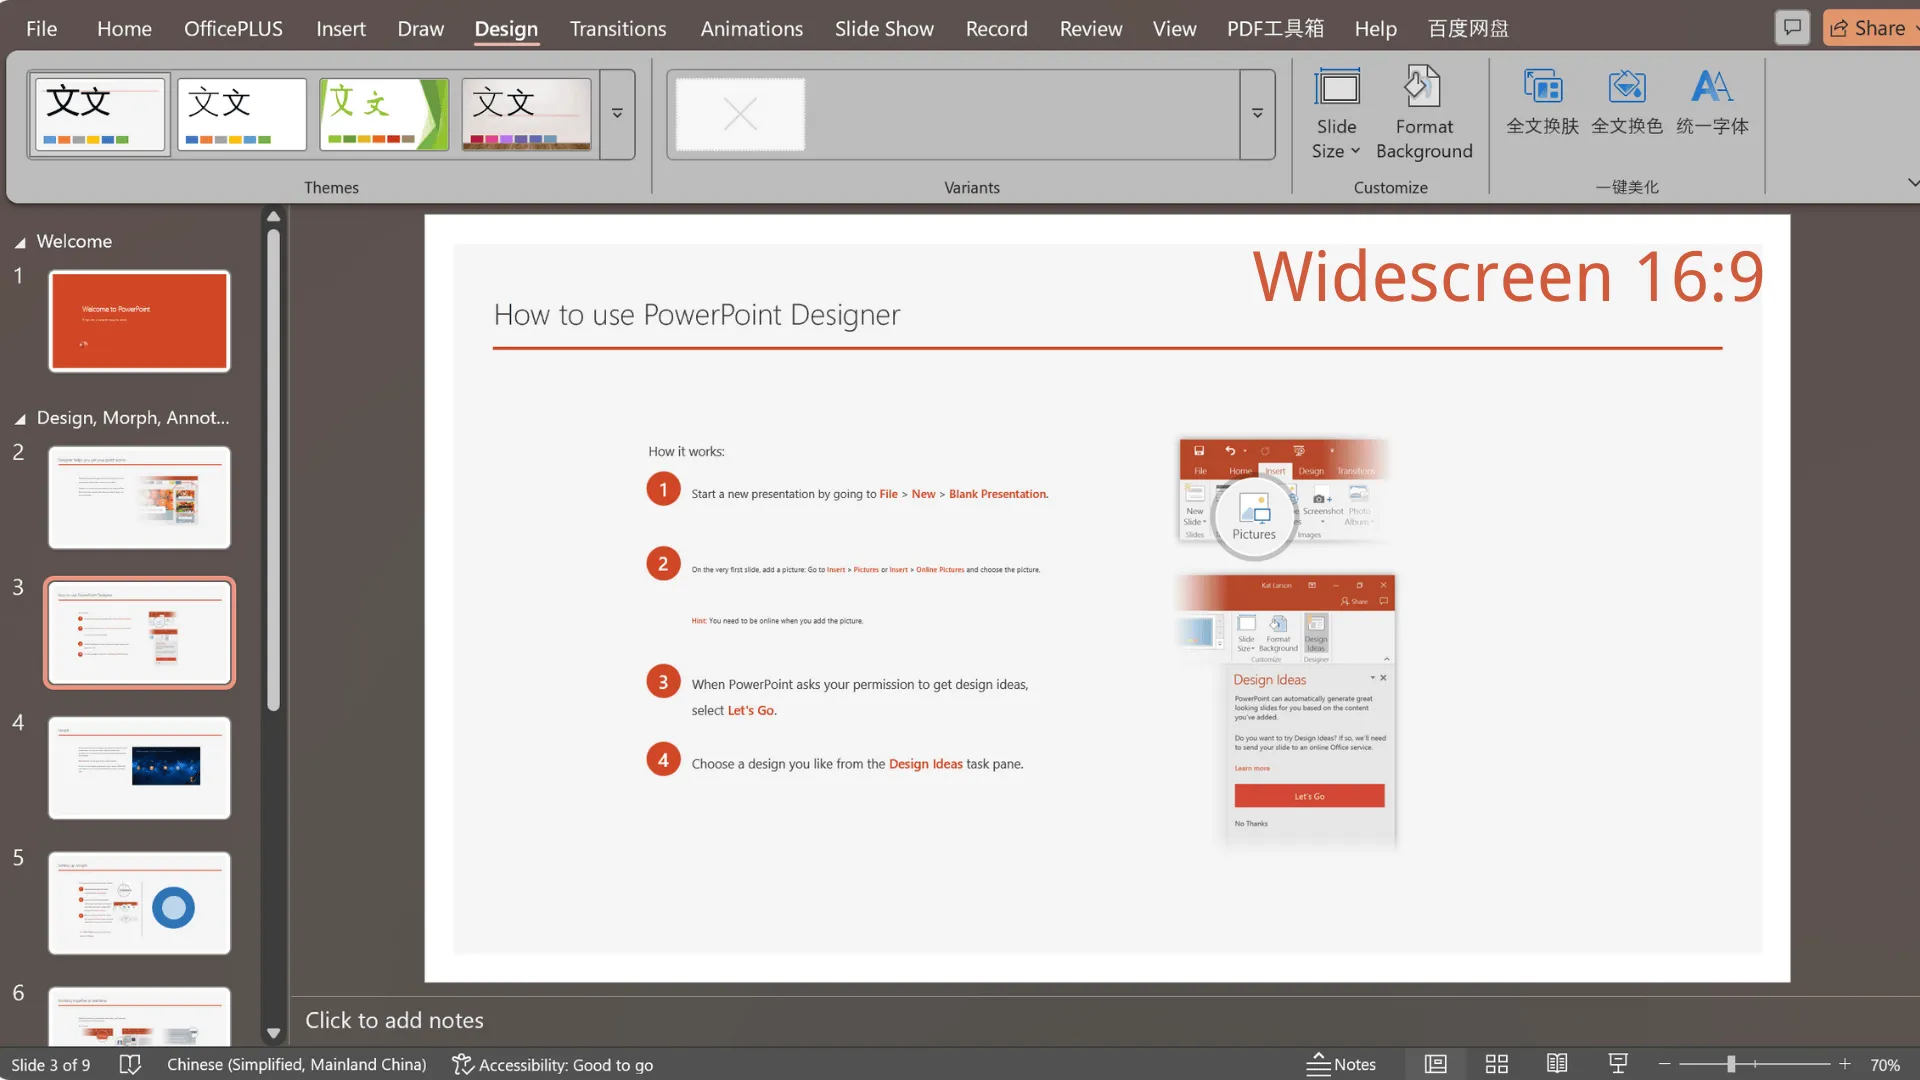Switch to the View tab
The image size is (1920, 1080).
point(1174,29)
